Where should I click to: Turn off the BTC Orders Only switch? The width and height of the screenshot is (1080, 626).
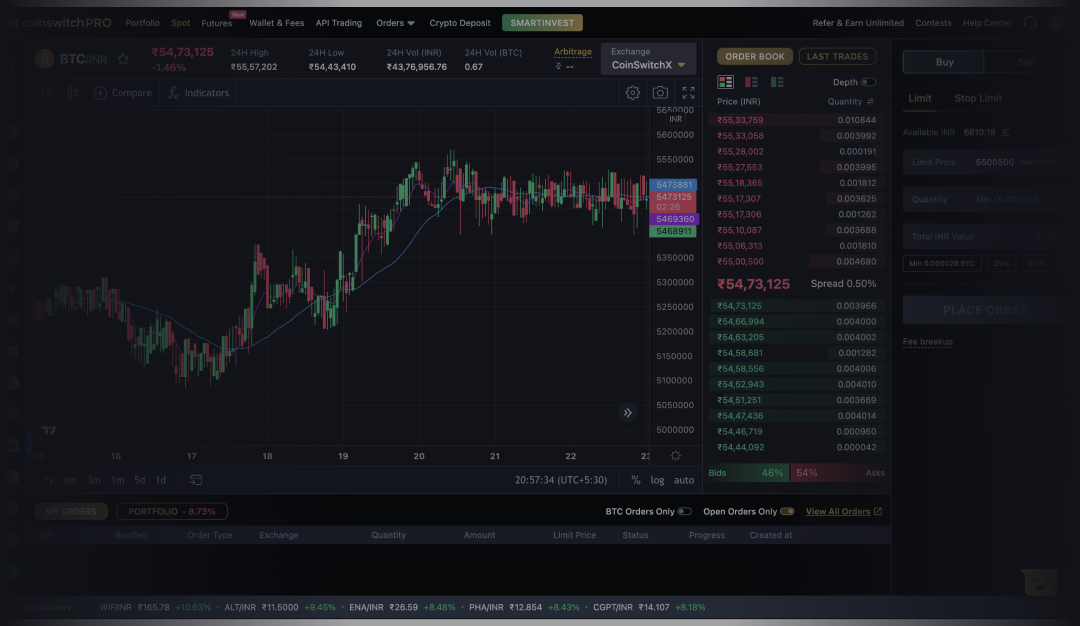point(685,511)
